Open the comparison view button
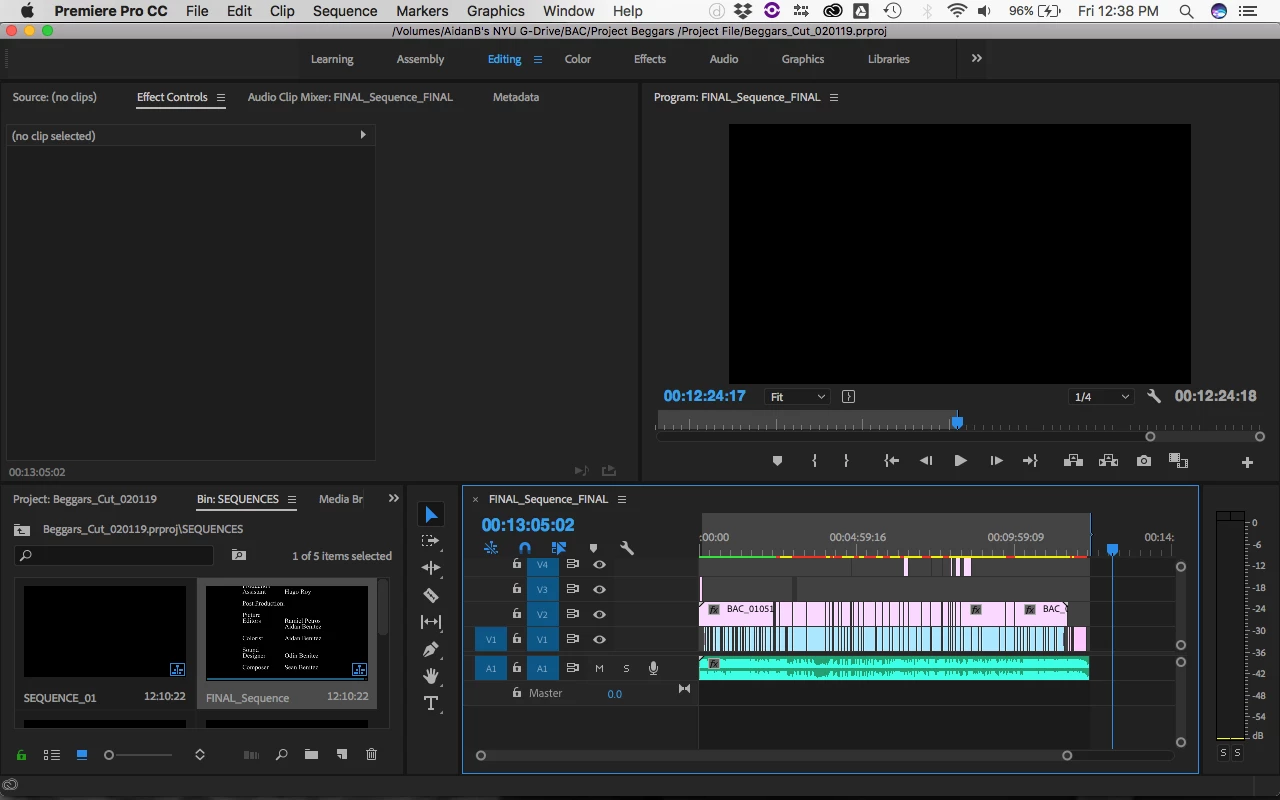1280x800 pixels. tap(1178, 461)
